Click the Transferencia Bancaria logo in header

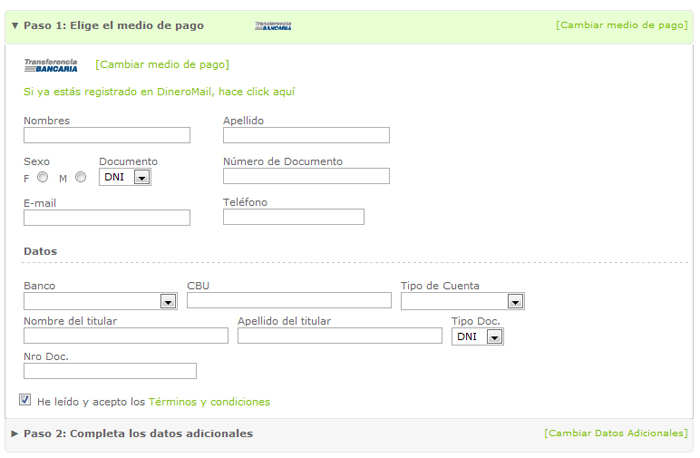(273, 26)
